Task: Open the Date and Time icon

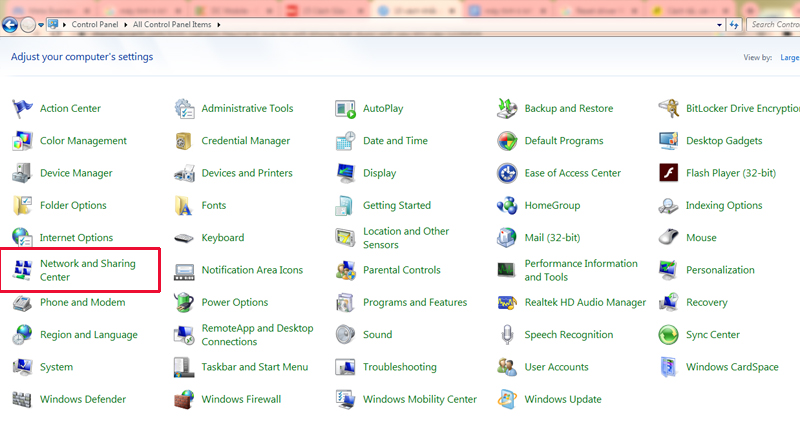Action: click(345, 141)
